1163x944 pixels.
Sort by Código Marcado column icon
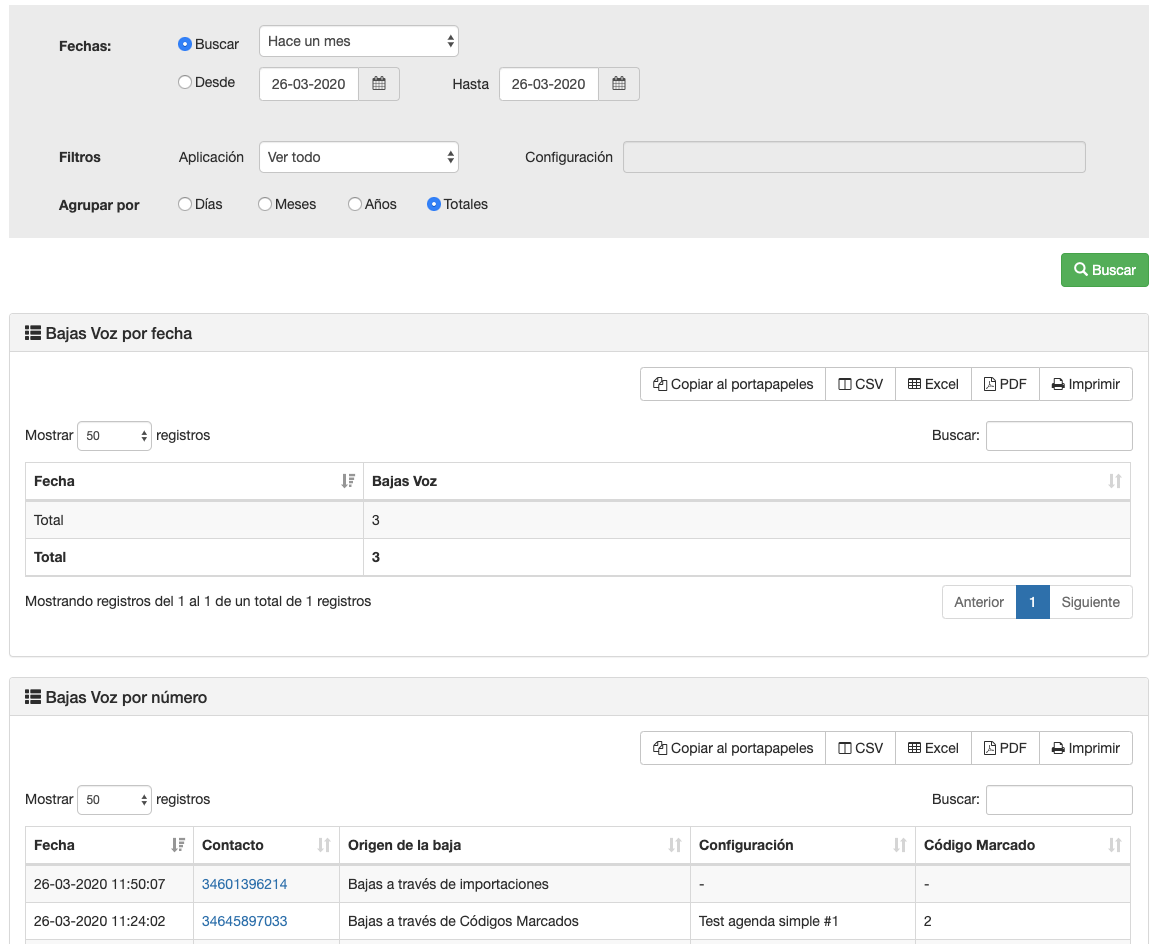(1114, 845)
